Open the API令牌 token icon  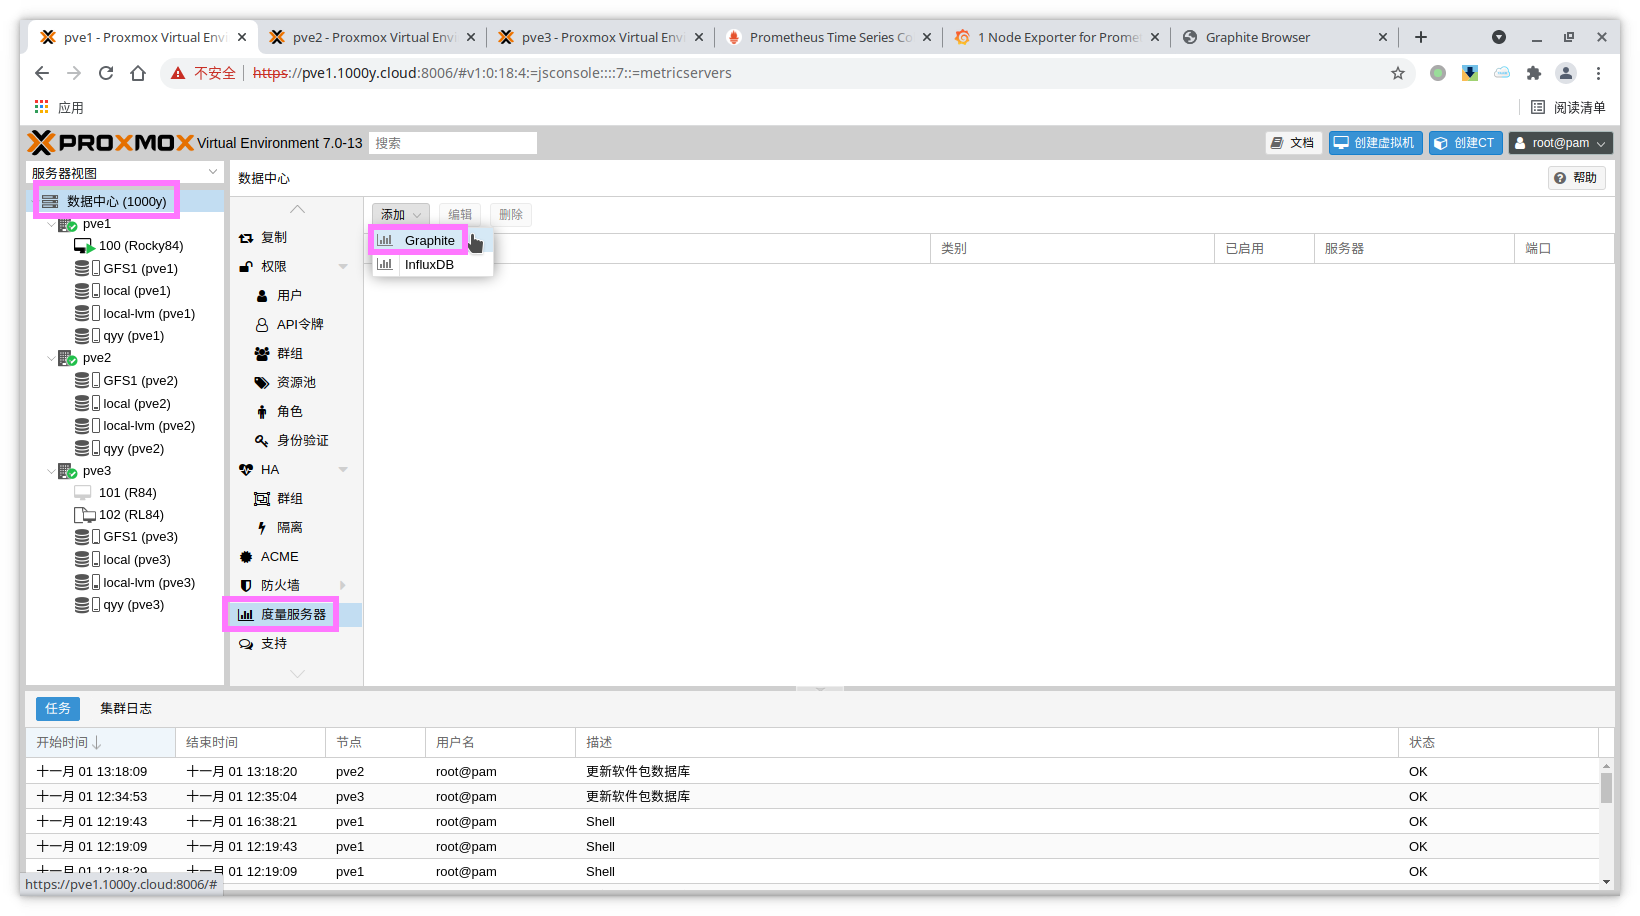[262, 325]
